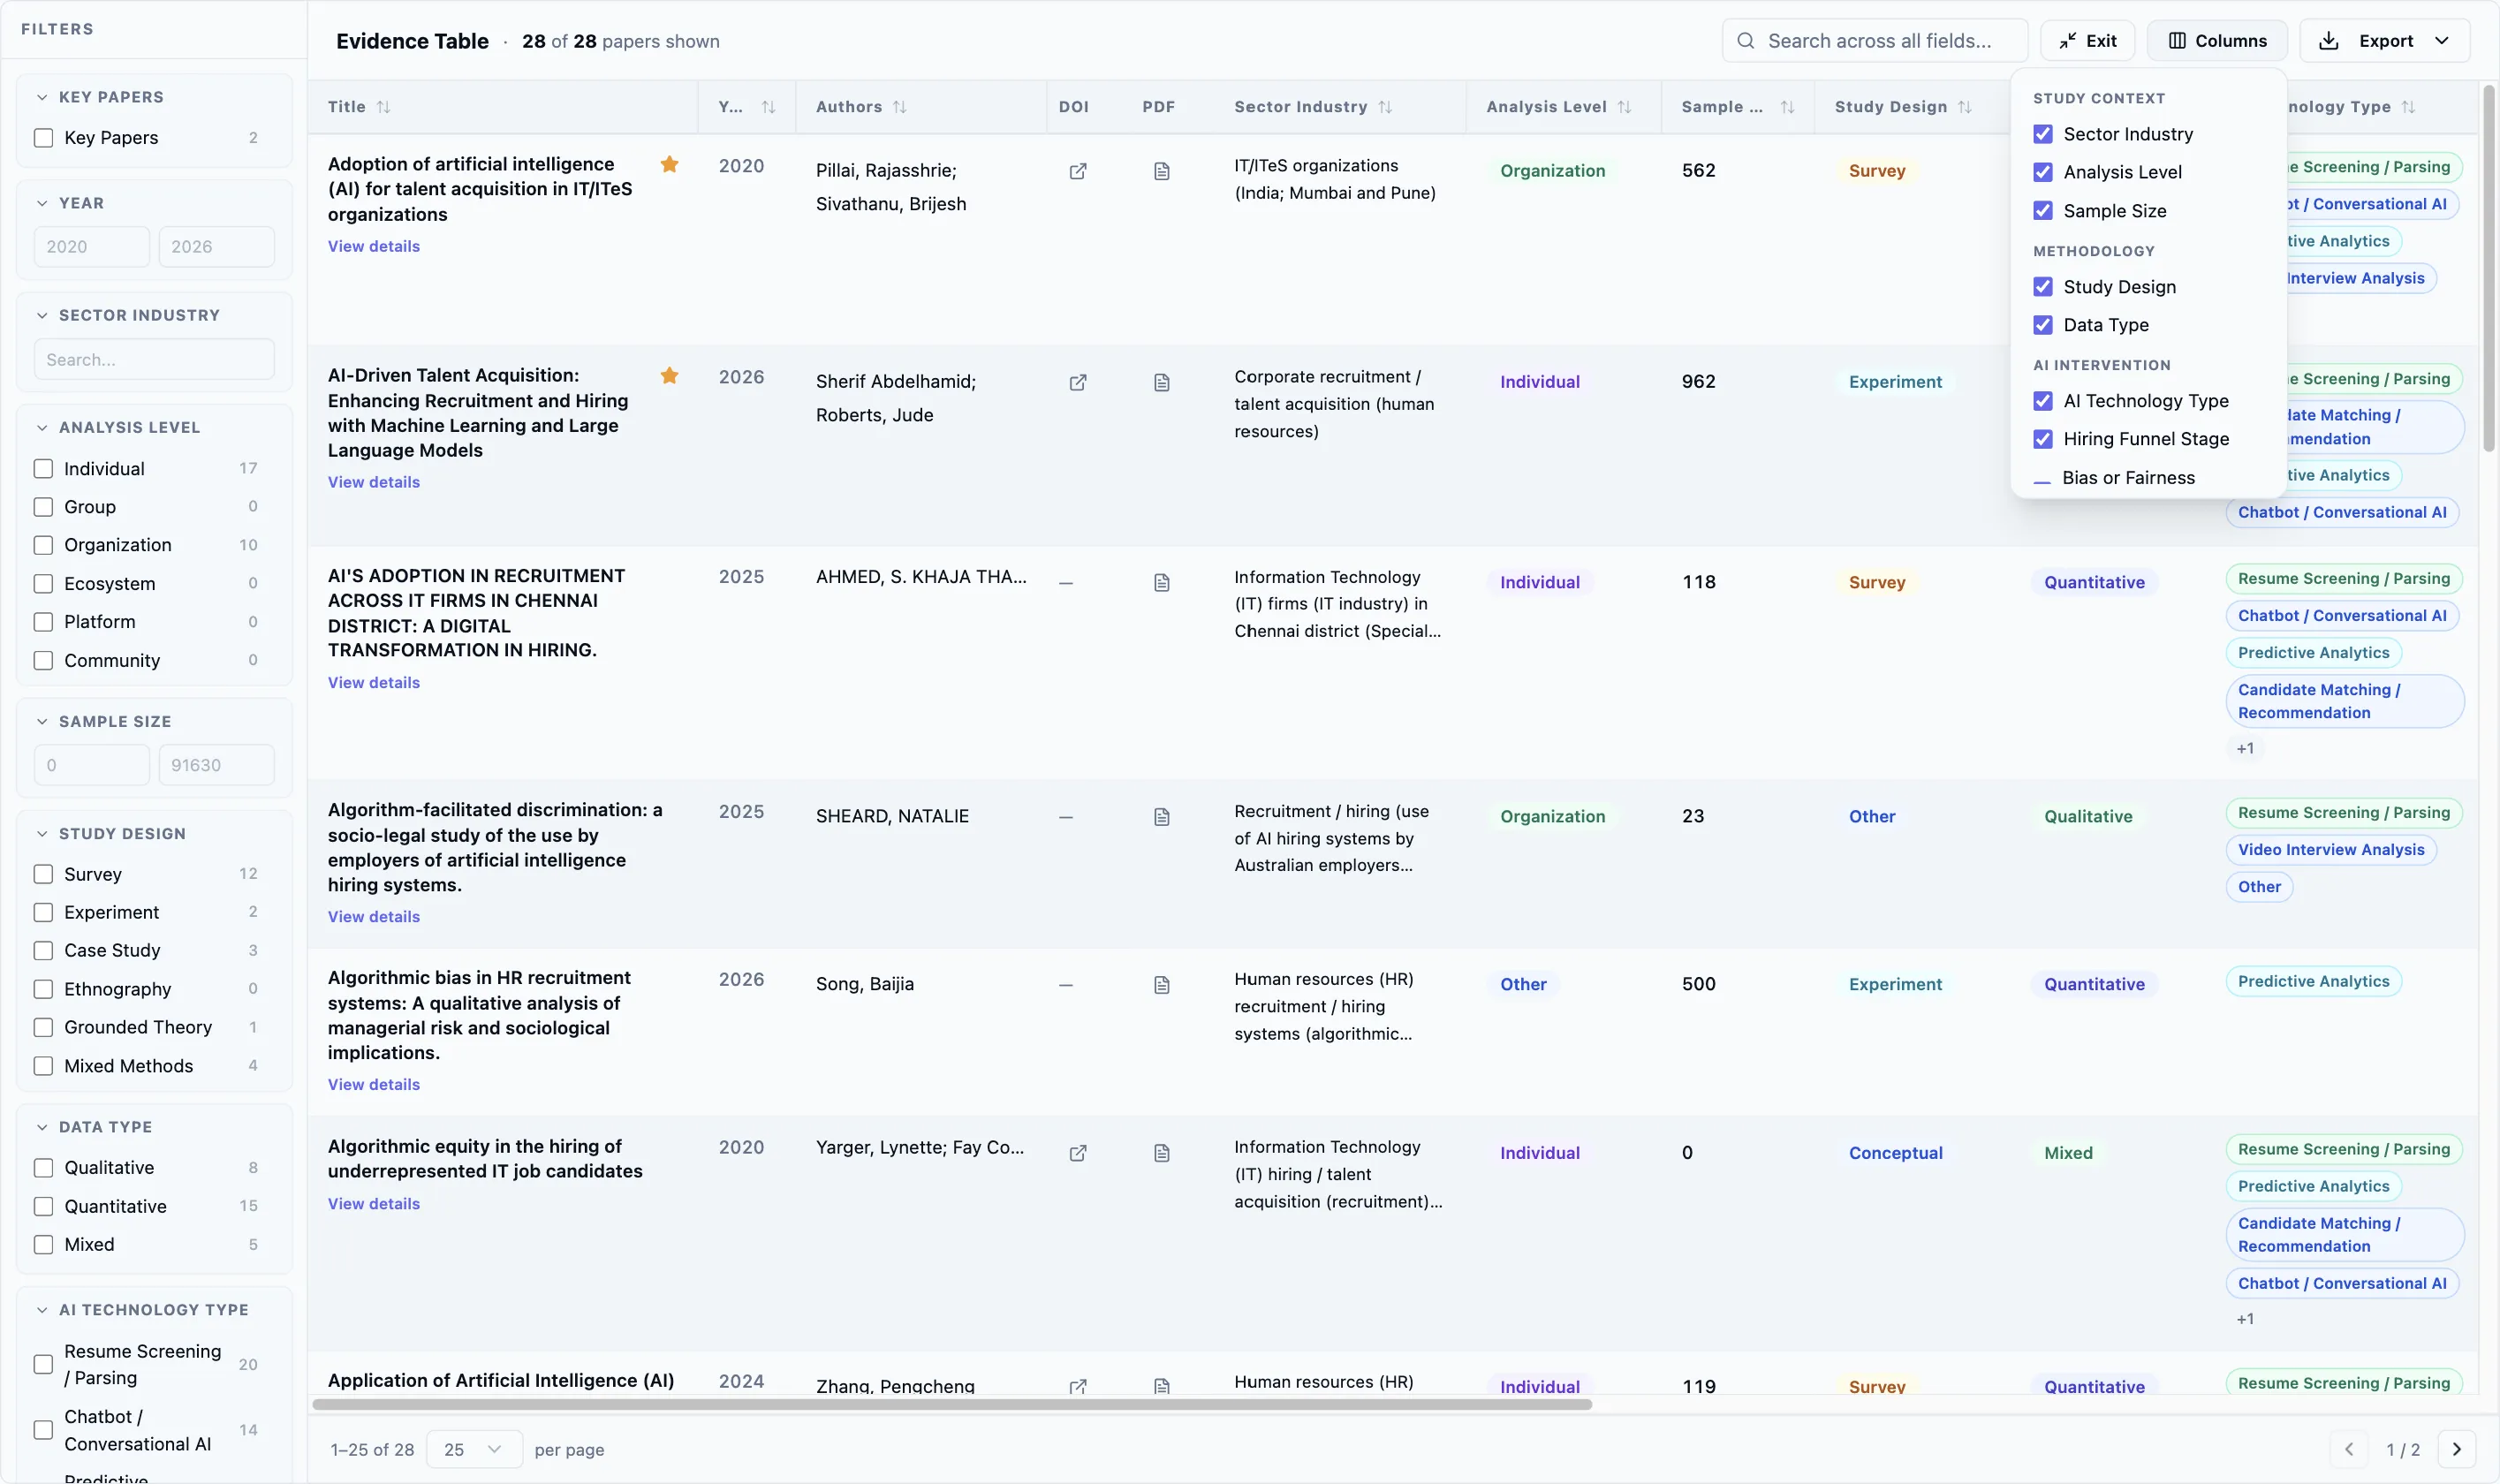Image resolution: width=2500 pixels, height=1484 pixels.
Task: Collapse the Analysis Level filter section
Action: click(42, 427)
